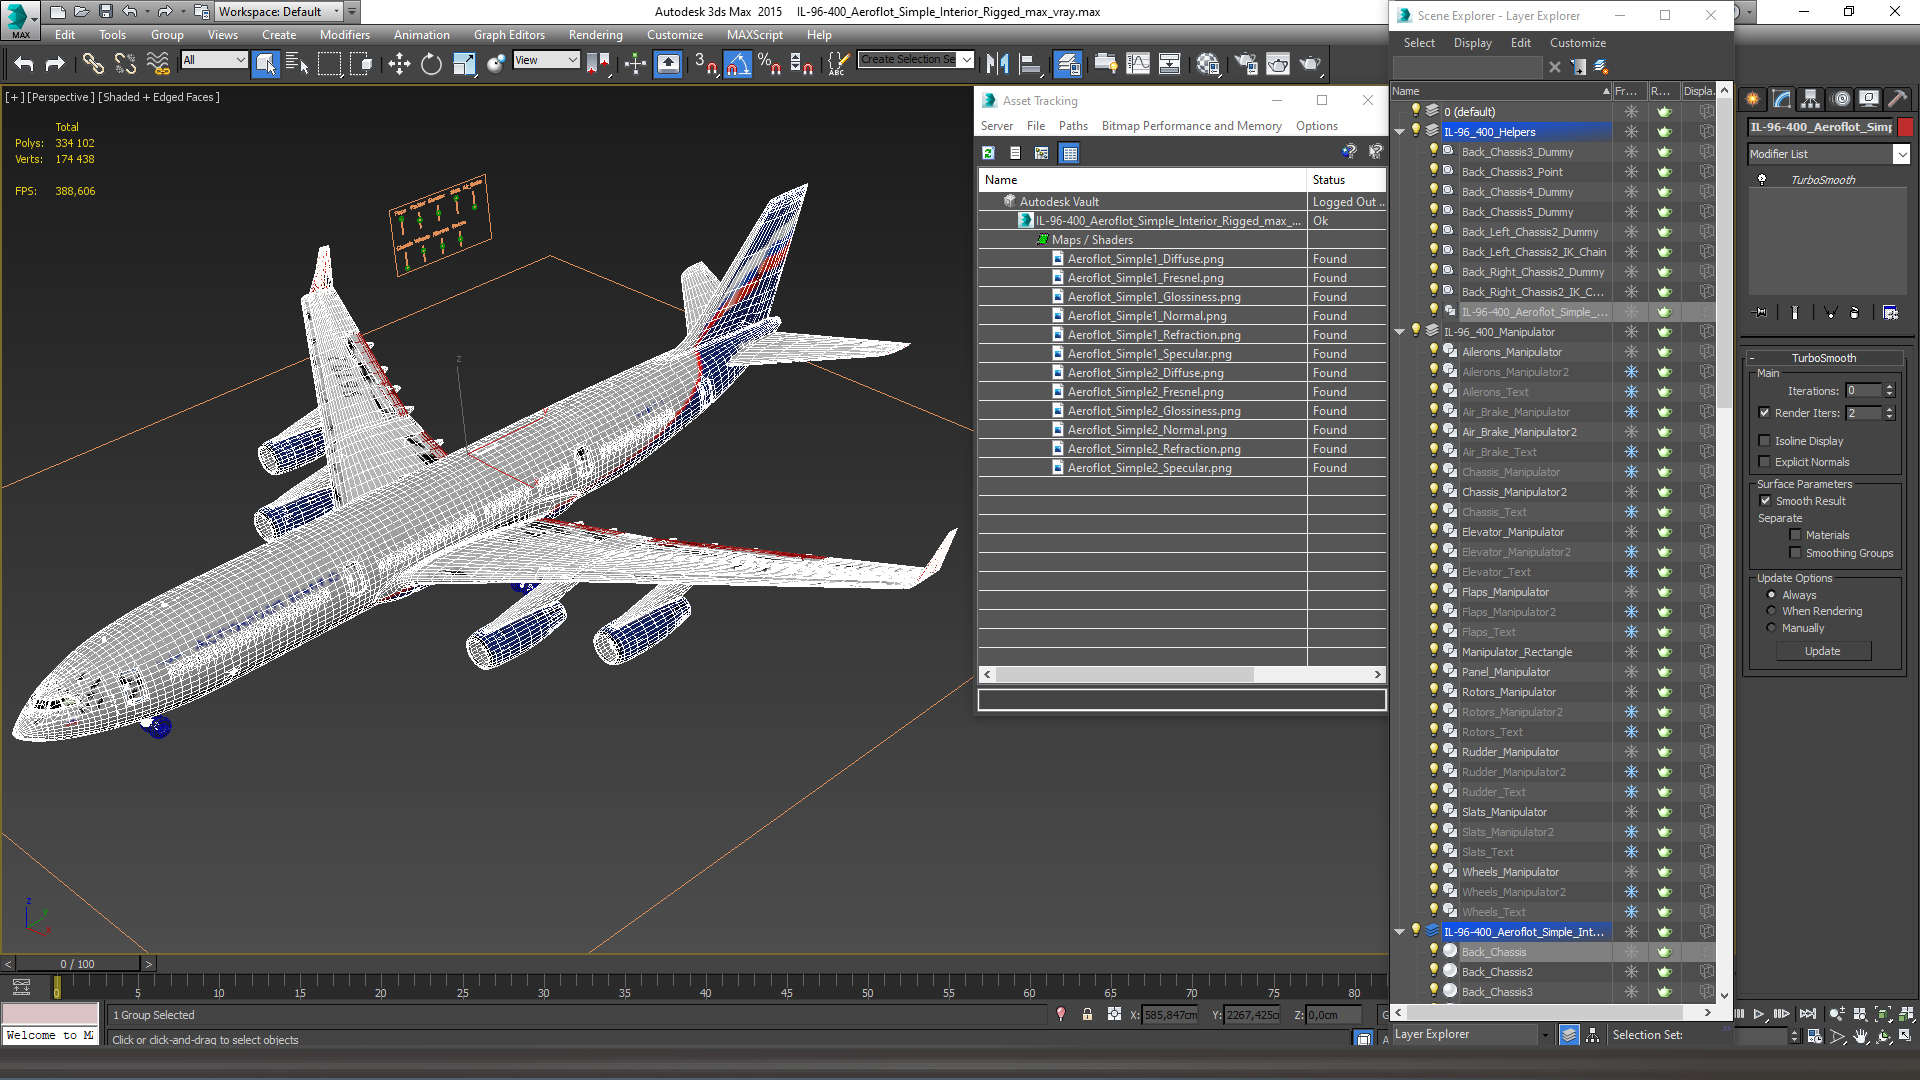Switch to Utilities hammer panel tab
This screenshot has height=1080, width=1920.
pos(1898,98)
